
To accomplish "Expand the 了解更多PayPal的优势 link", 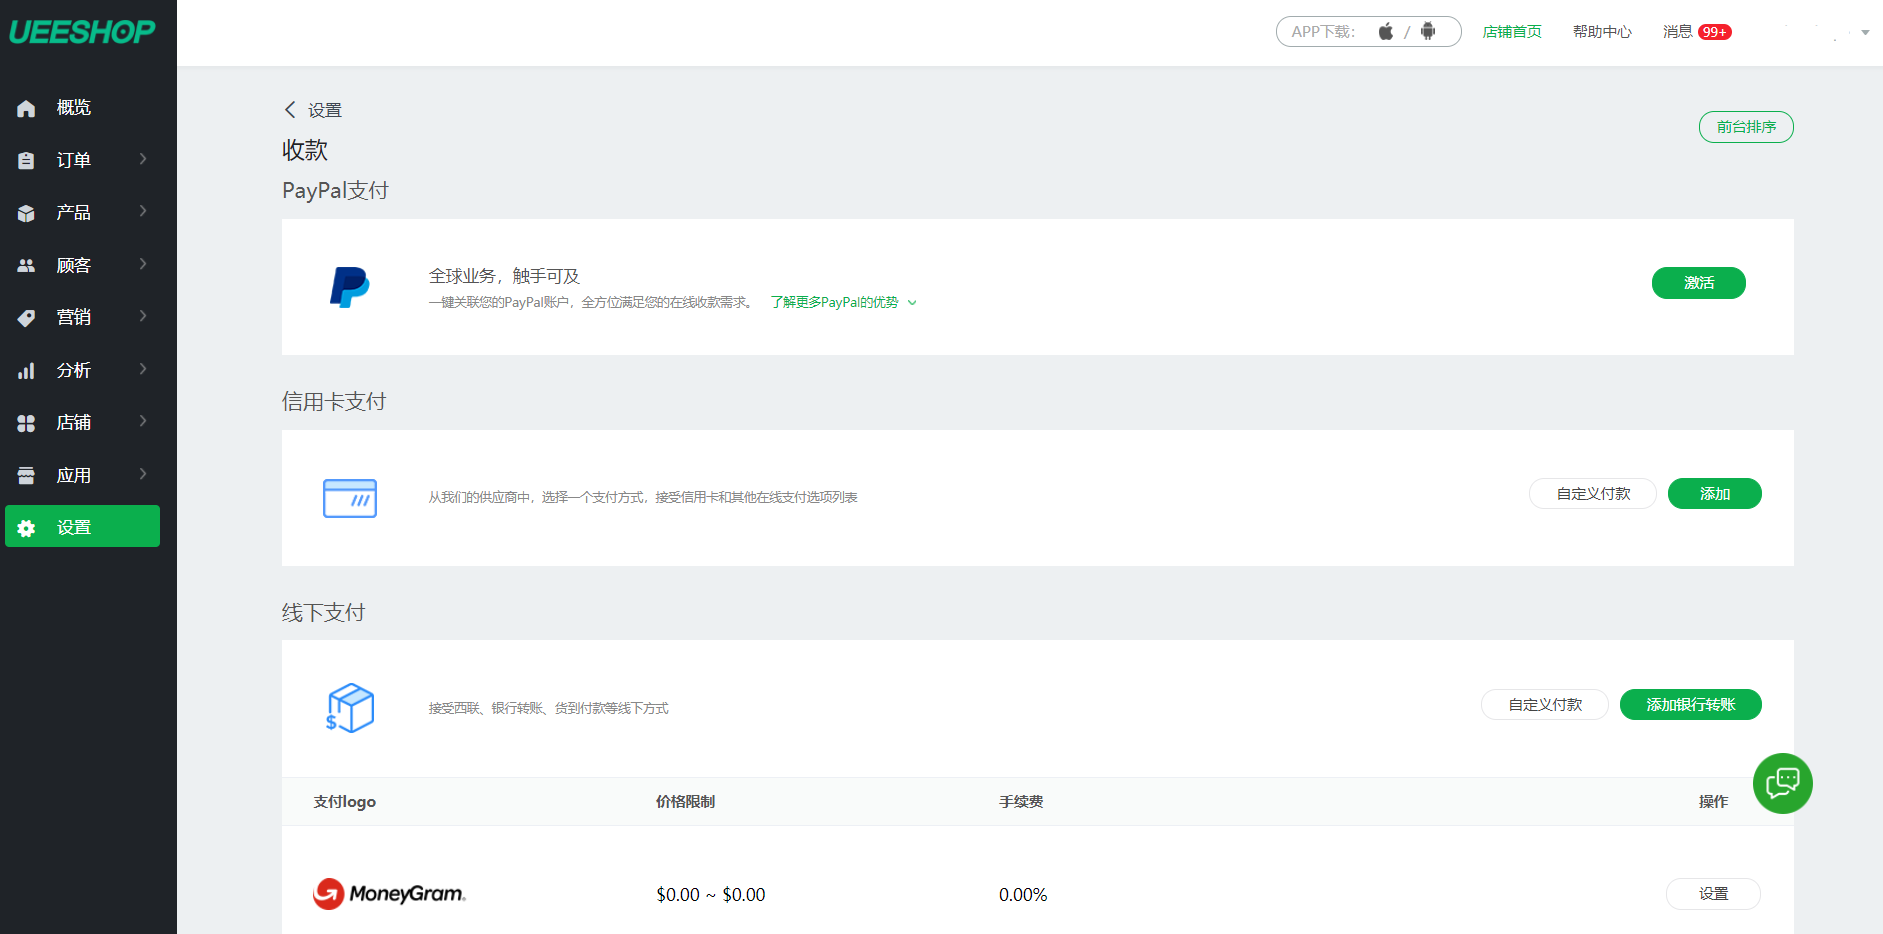I will (x=843, y=302).
